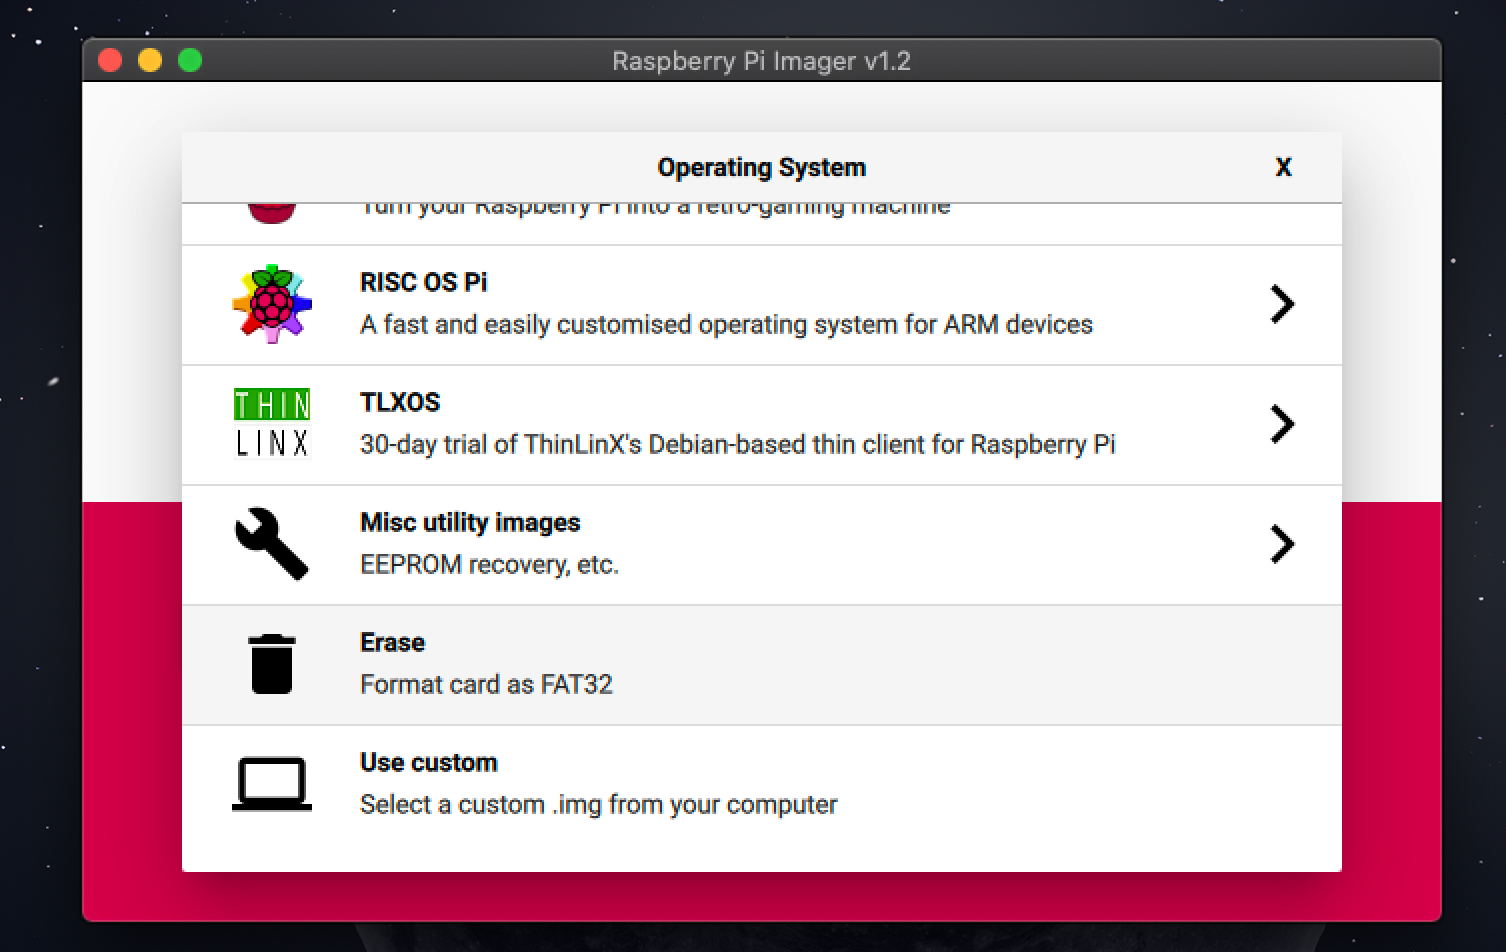
Task: Click the laptop icon for Use custom
Action: pyautogui.click(x=272, y=784)
